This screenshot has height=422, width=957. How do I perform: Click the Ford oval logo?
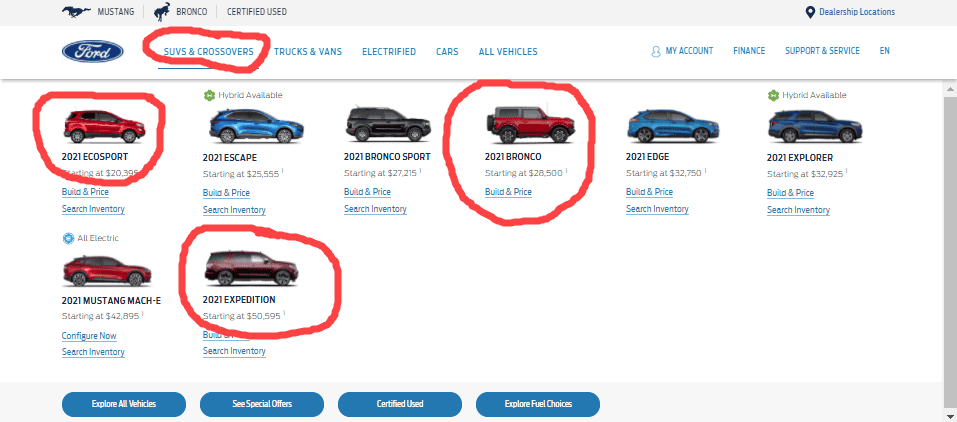coord(93,51)
